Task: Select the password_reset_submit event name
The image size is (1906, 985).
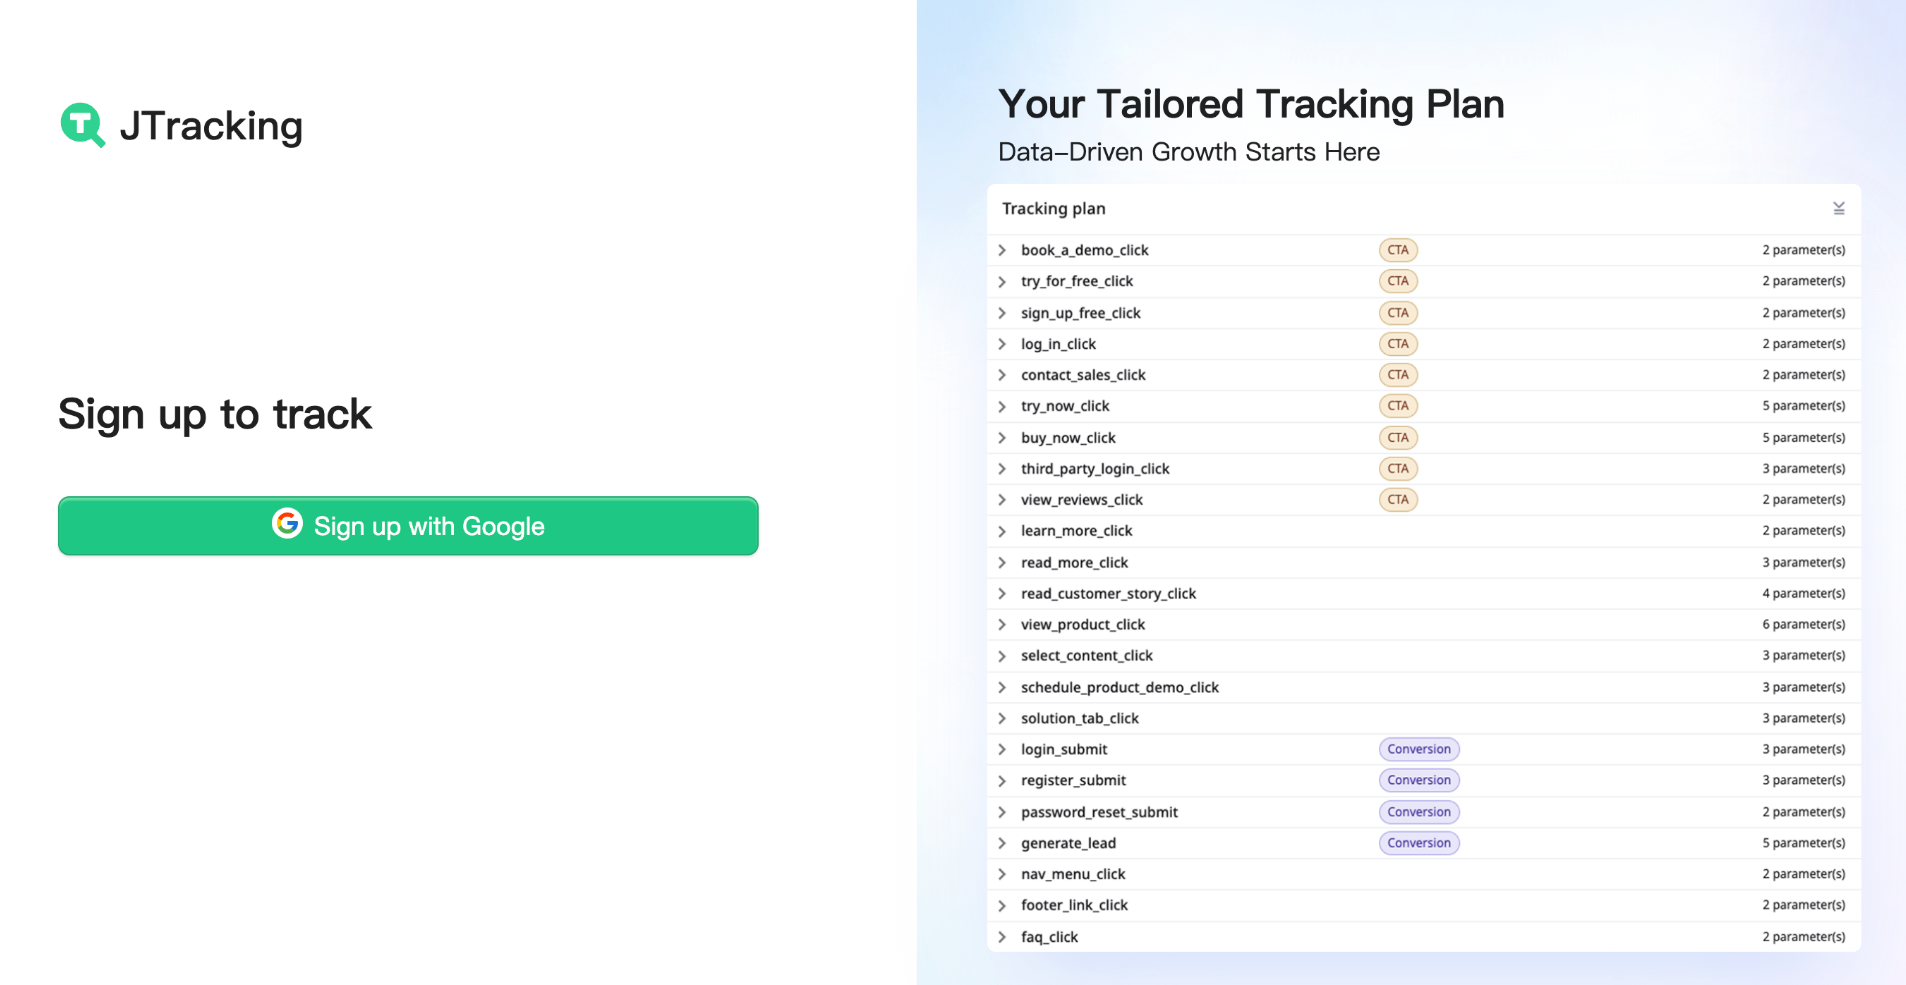Action: pyautogui.click(x=1099, y=812)
